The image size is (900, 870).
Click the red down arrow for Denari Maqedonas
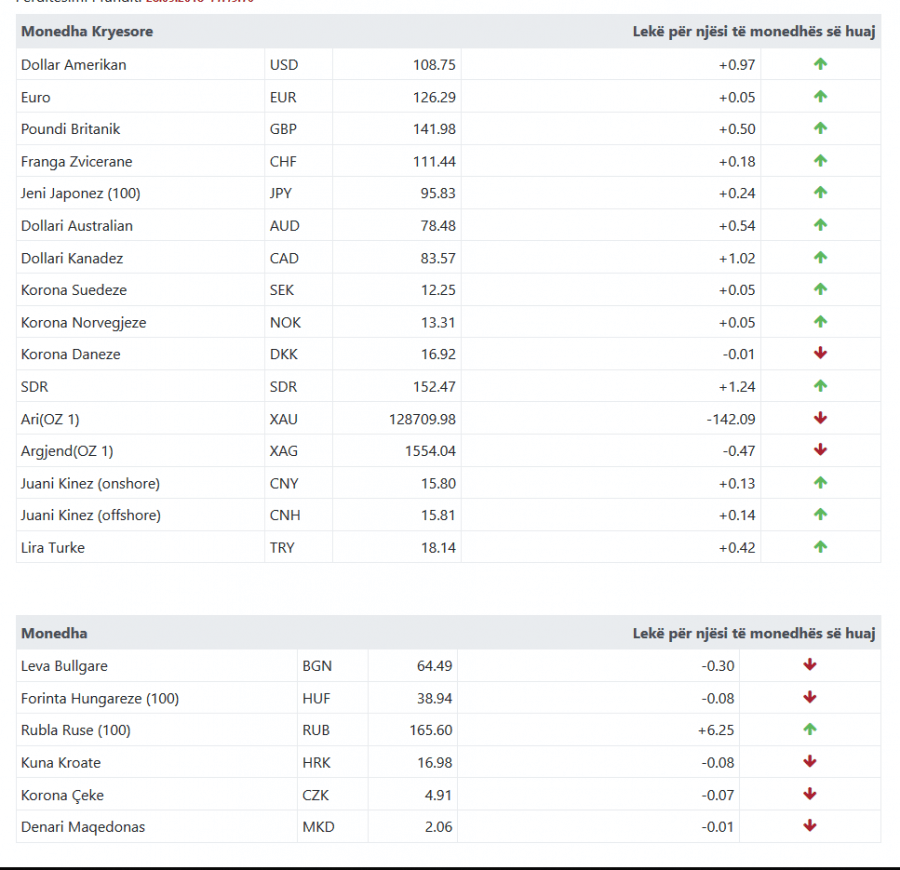coord(810,826)
